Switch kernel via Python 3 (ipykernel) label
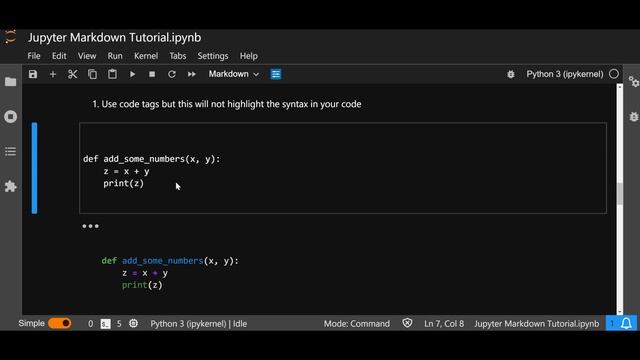Viewport: 640px width, 360px height. [x=564, y=74]
